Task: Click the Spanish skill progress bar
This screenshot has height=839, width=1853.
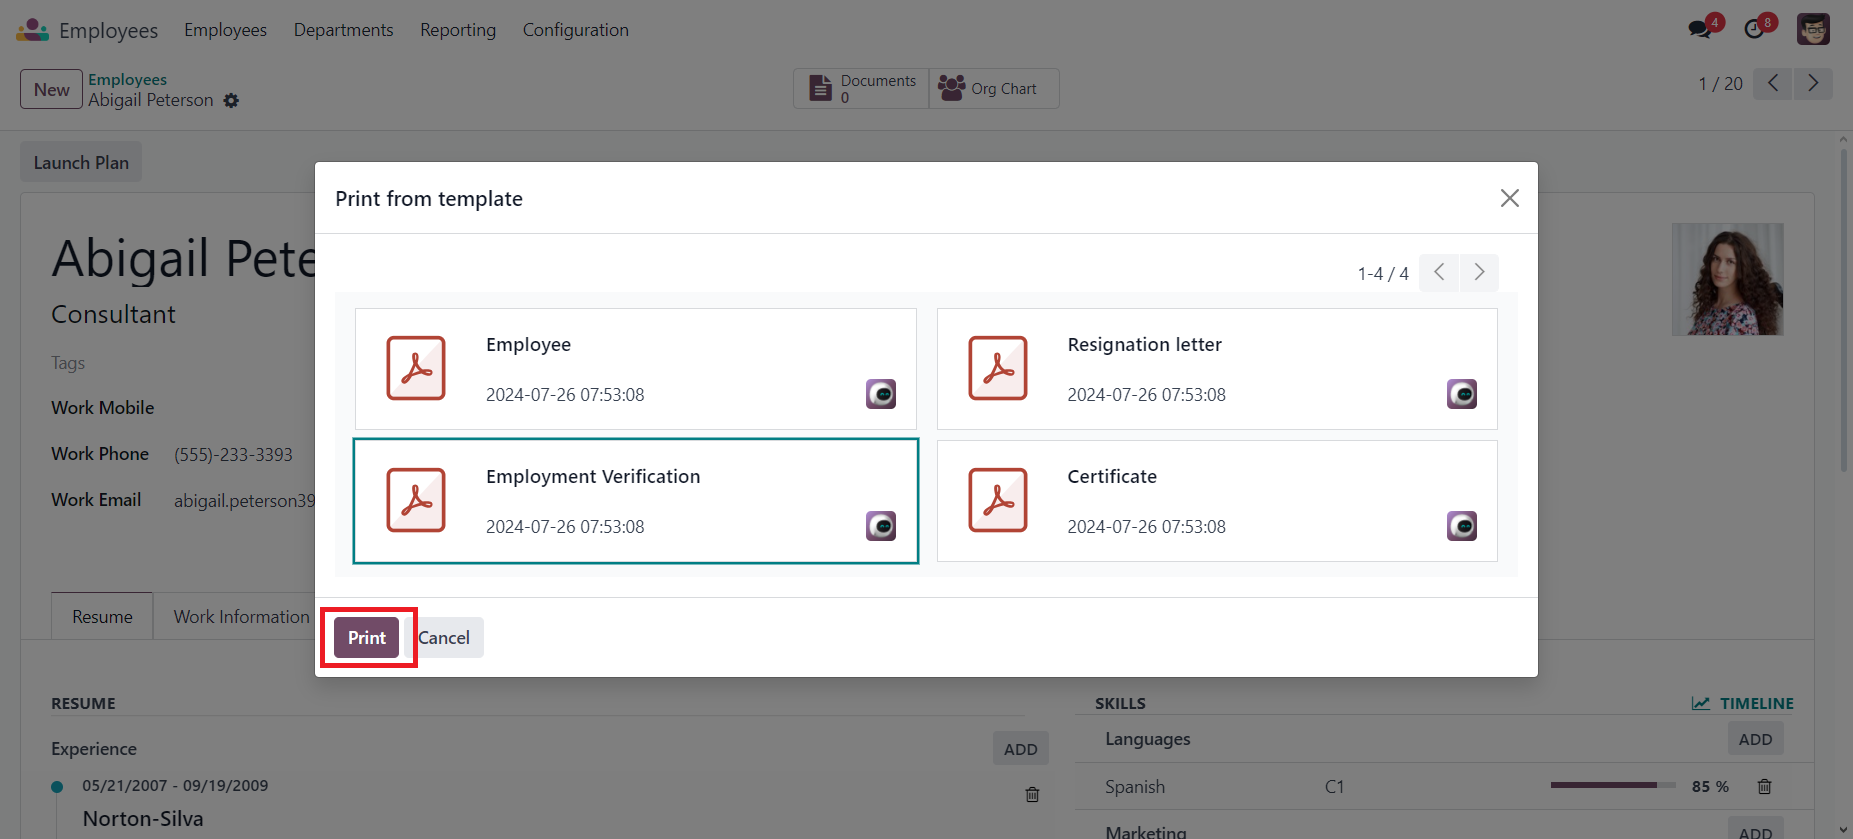Action: [x=1612, y=786]
